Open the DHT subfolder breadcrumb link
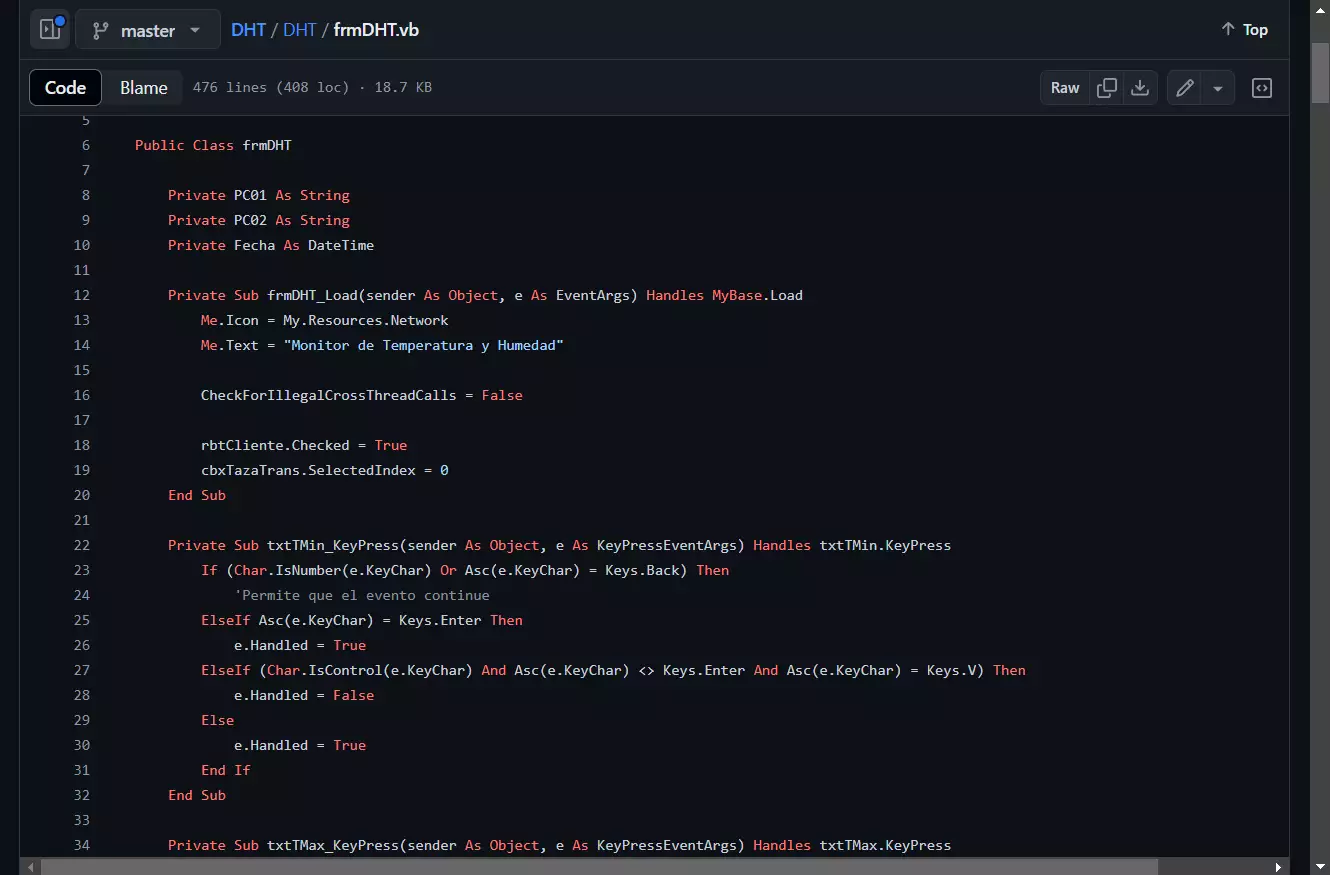 300,30
